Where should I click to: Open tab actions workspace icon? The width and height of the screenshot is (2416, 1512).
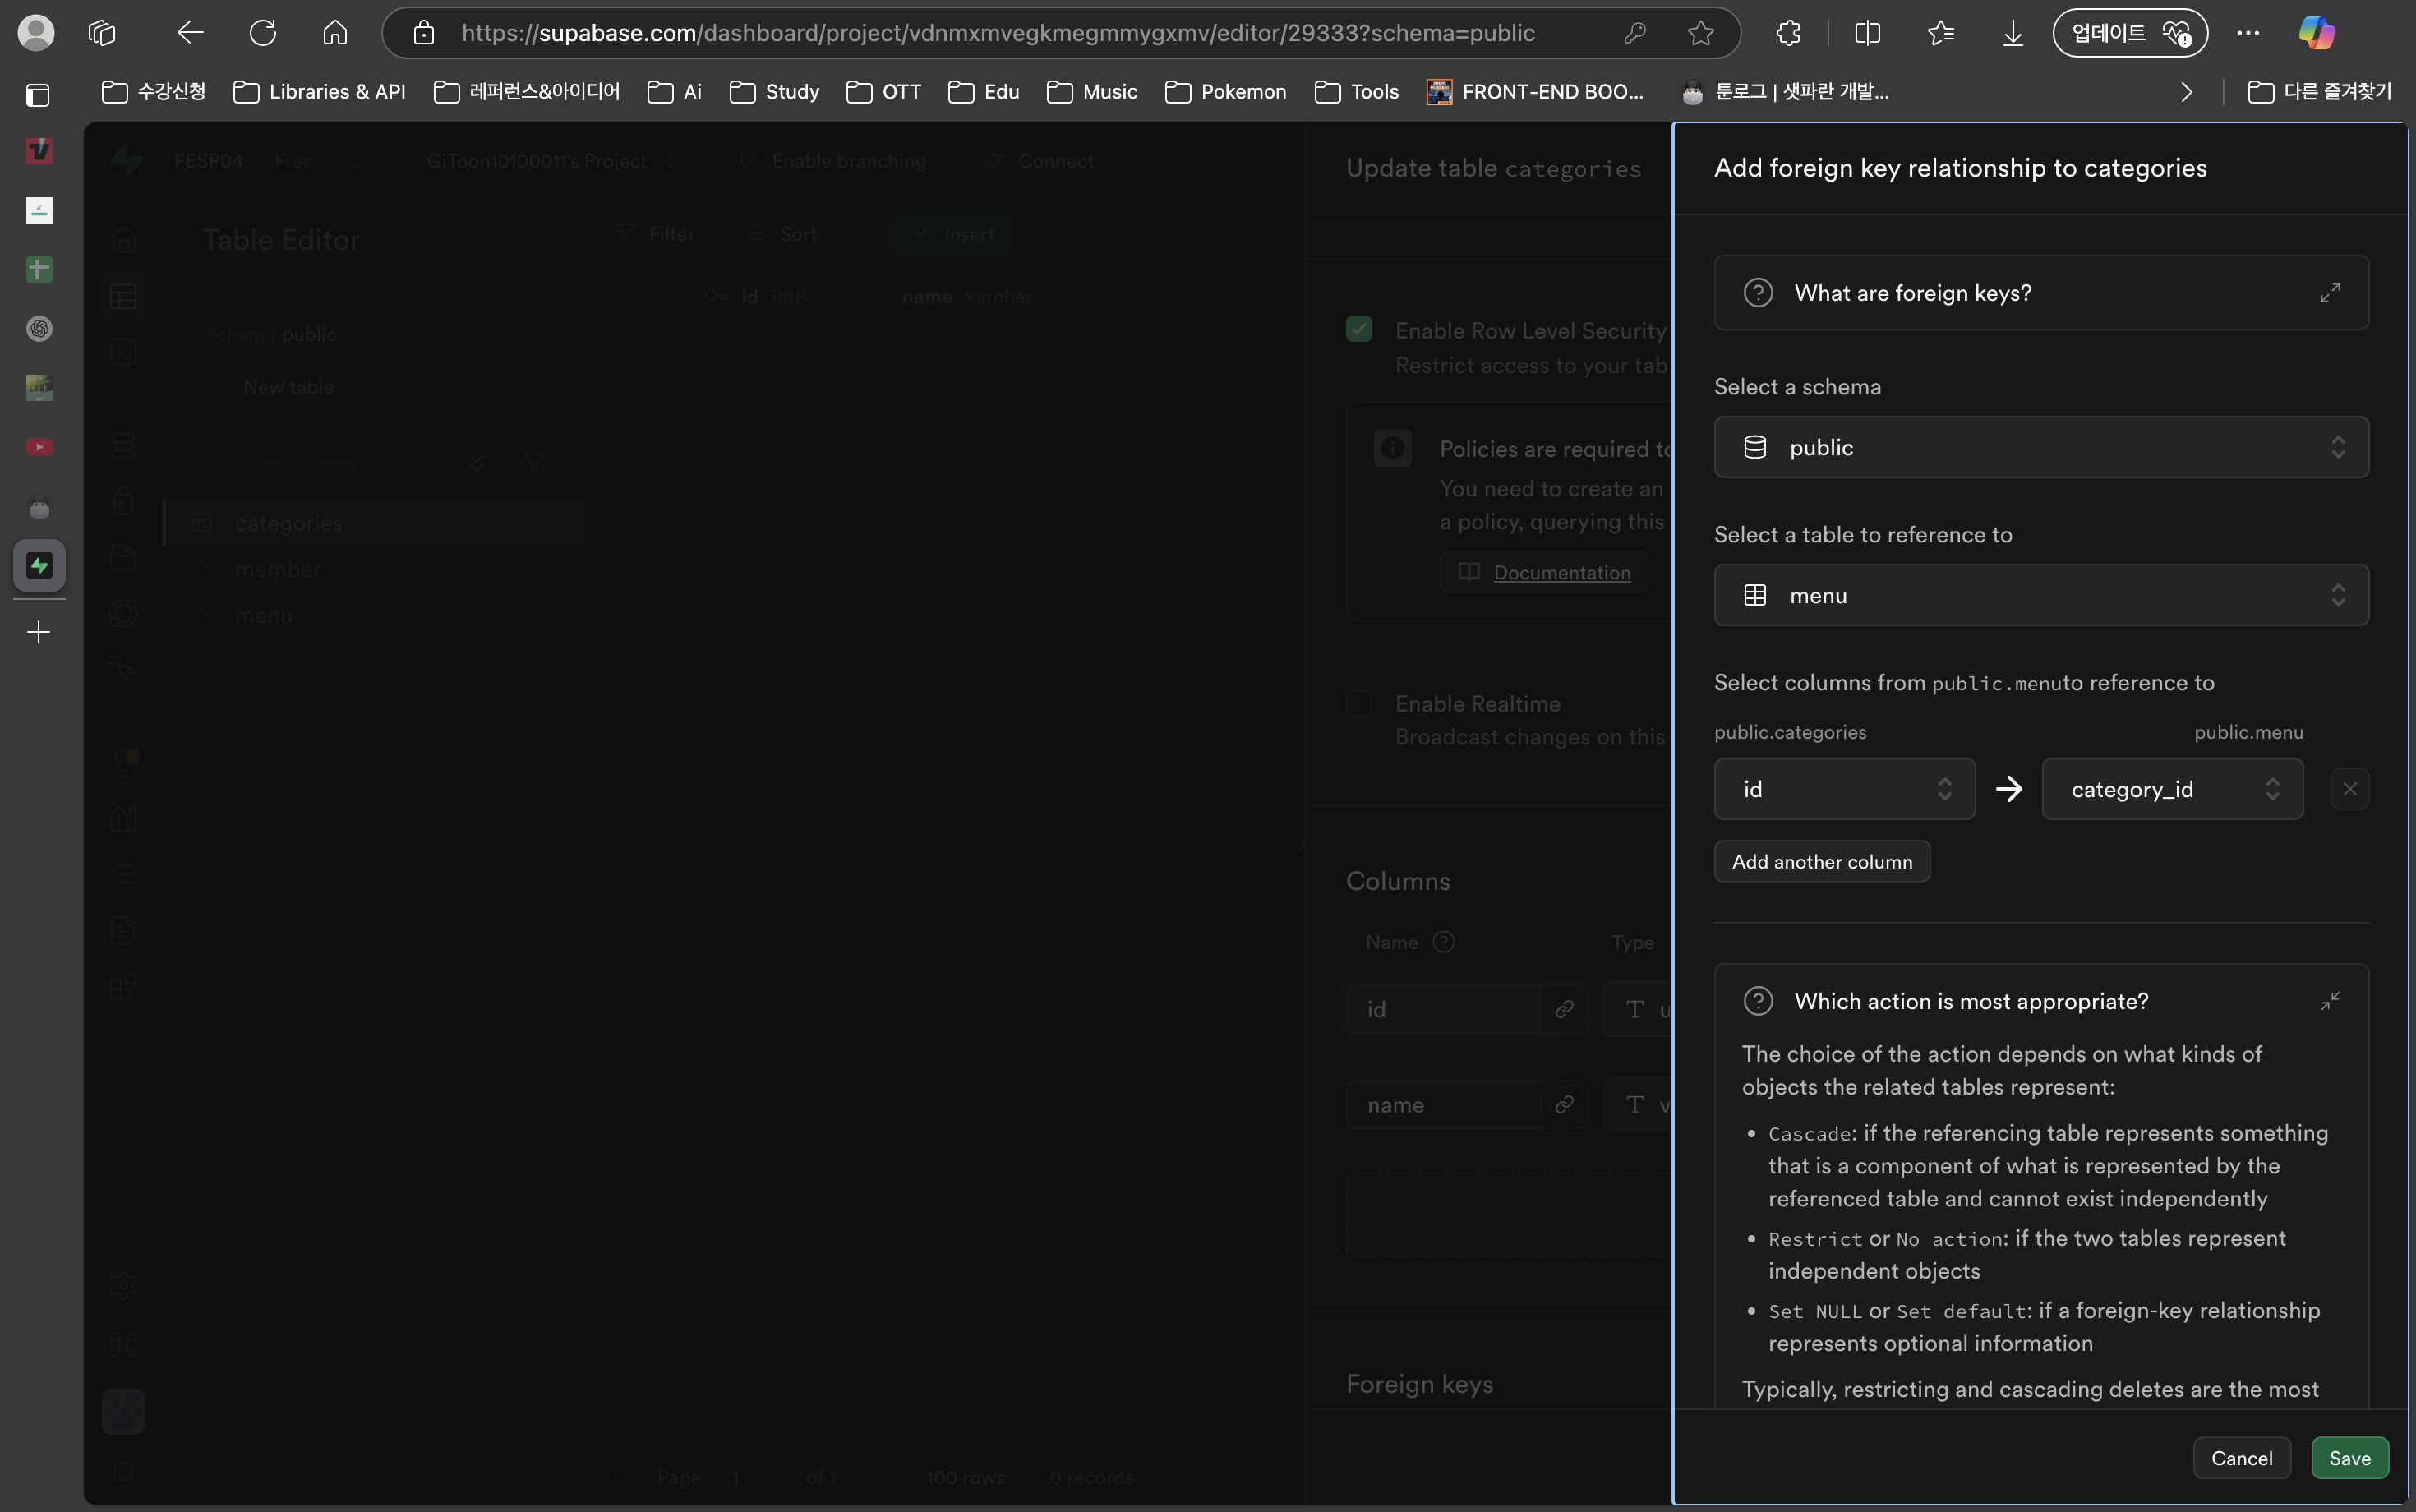(x=102, y=33)
